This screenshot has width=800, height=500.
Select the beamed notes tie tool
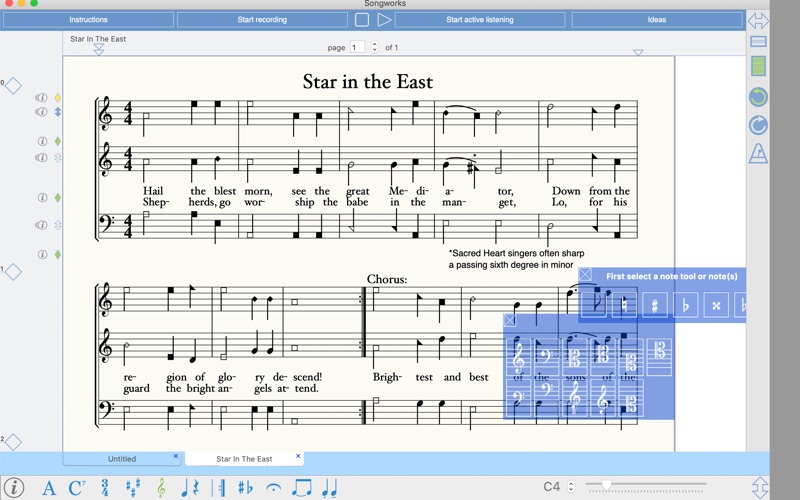point(302,488)
